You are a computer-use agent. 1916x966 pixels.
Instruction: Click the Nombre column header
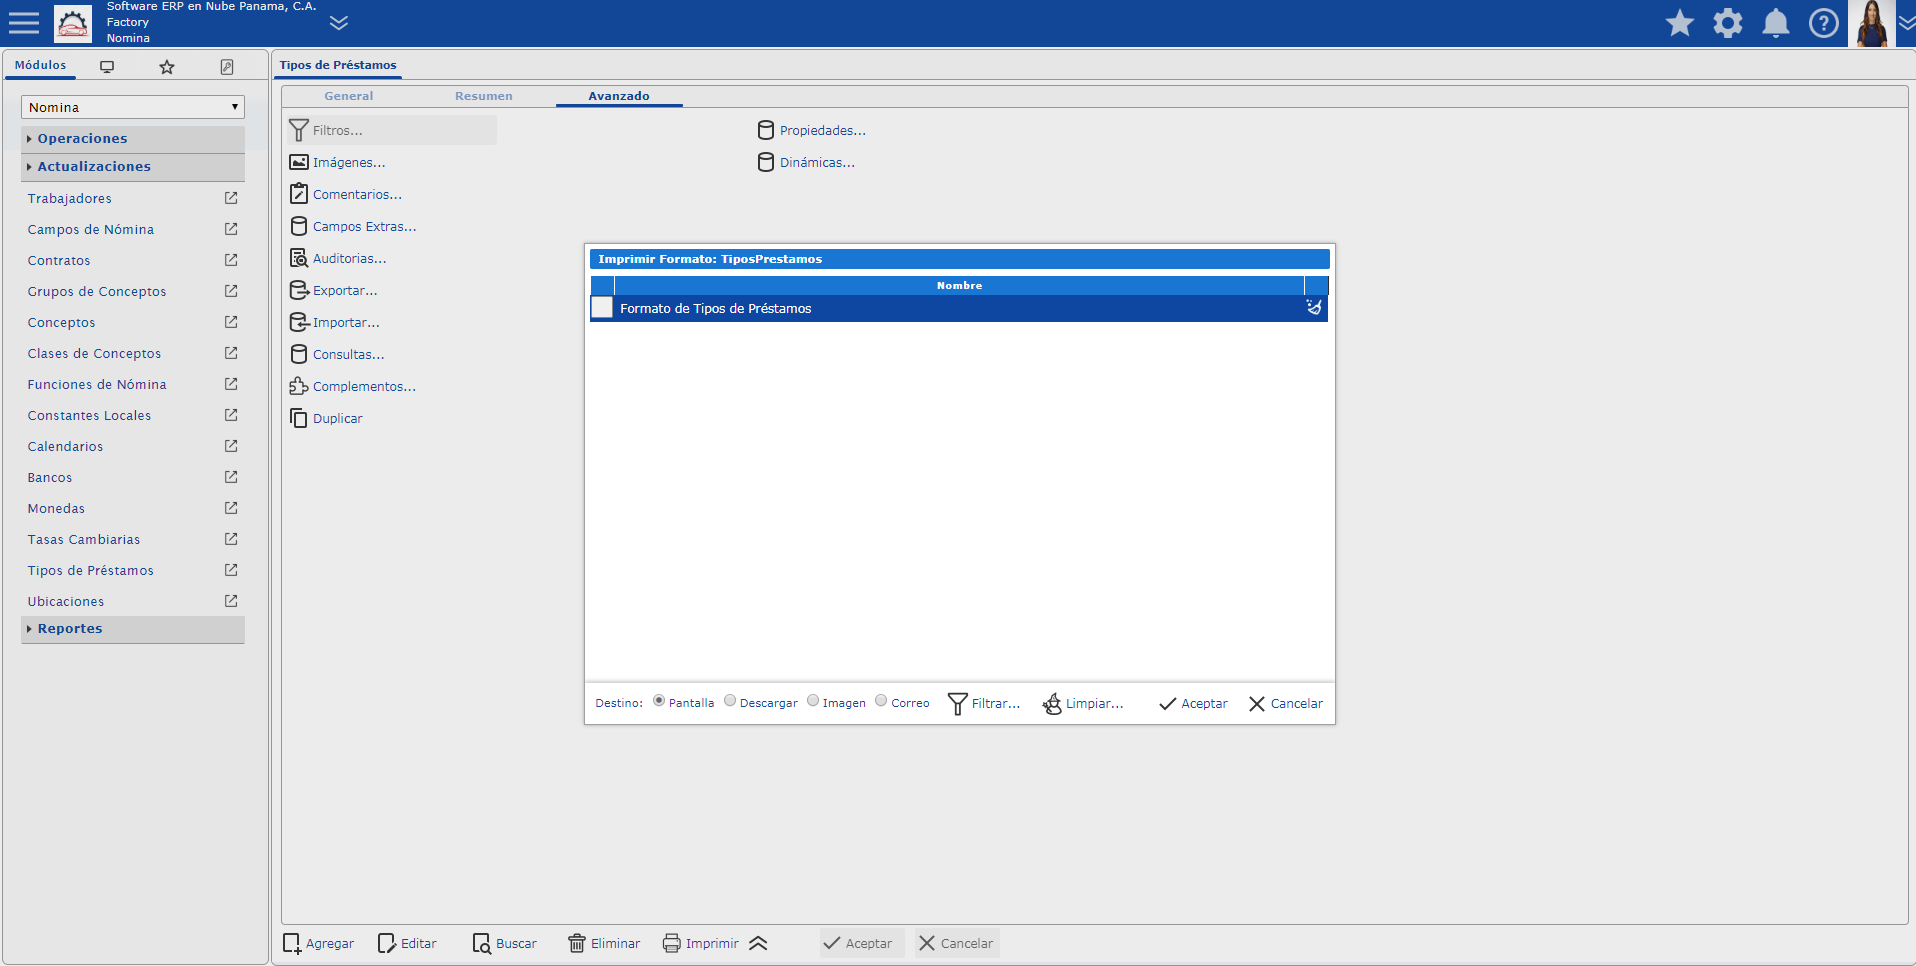point(959,286)
